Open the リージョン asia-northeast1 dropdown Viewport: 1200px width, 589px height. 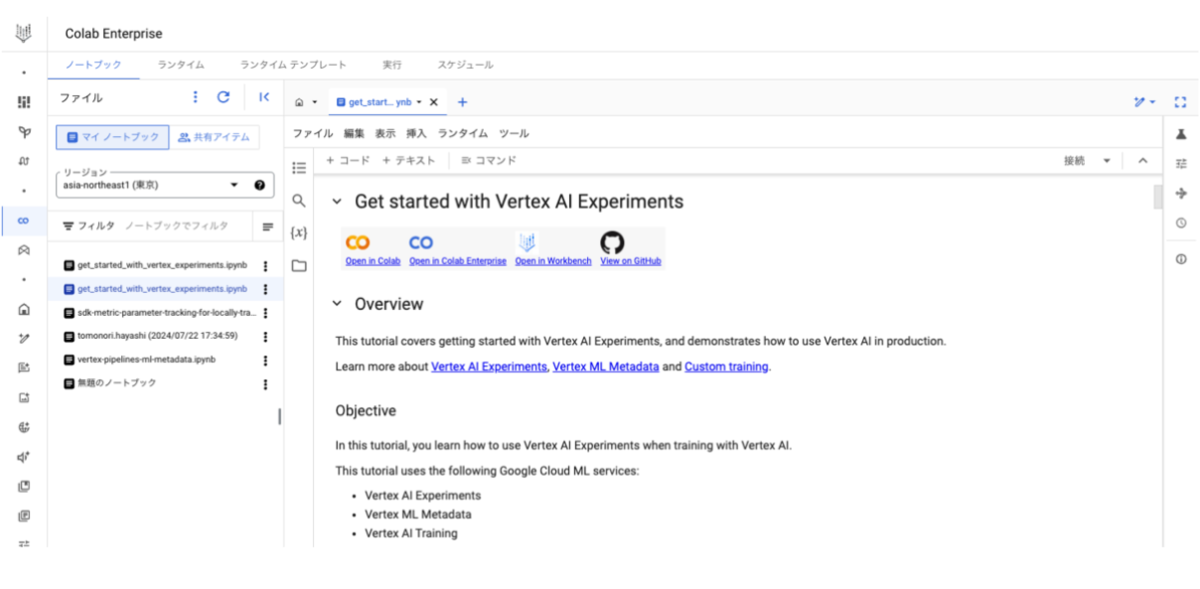click(x=164, y=185)
